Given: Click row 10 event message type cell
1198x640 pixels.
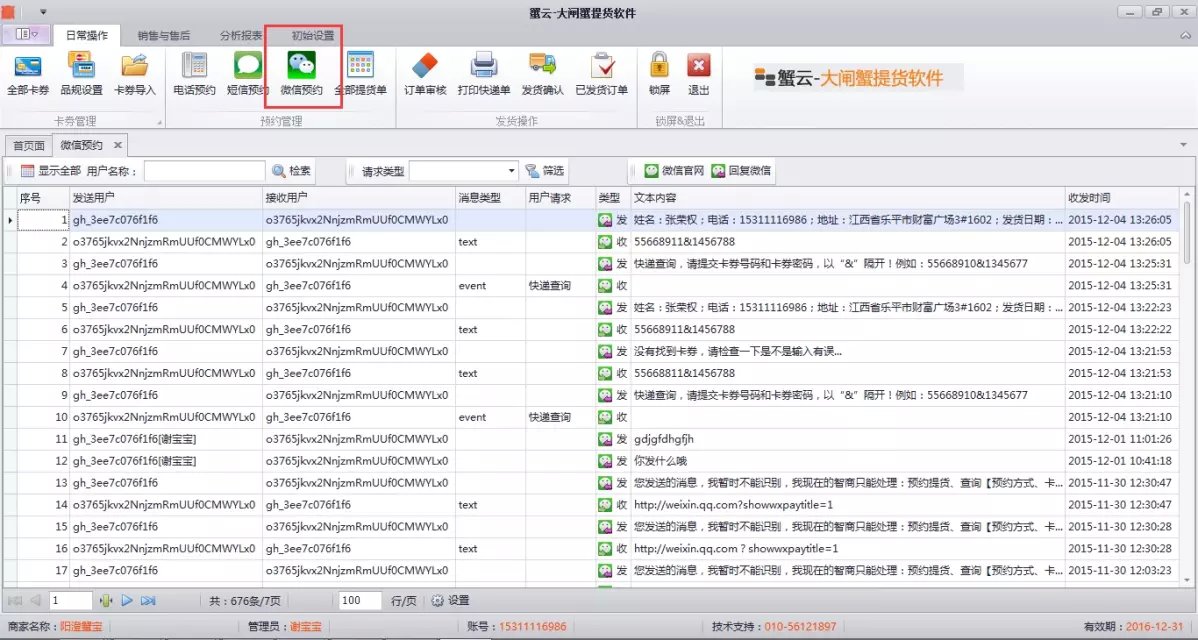Looking at the screenshot, I should coord(490,417).
